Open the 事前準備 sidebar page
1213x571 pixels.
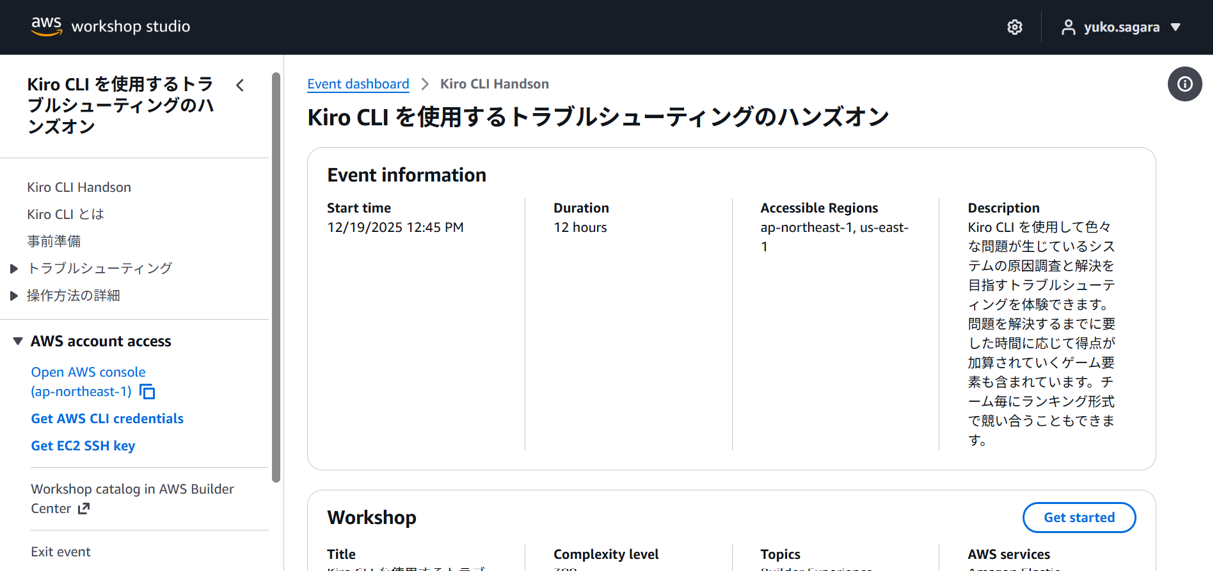click(x=54, y=241)
